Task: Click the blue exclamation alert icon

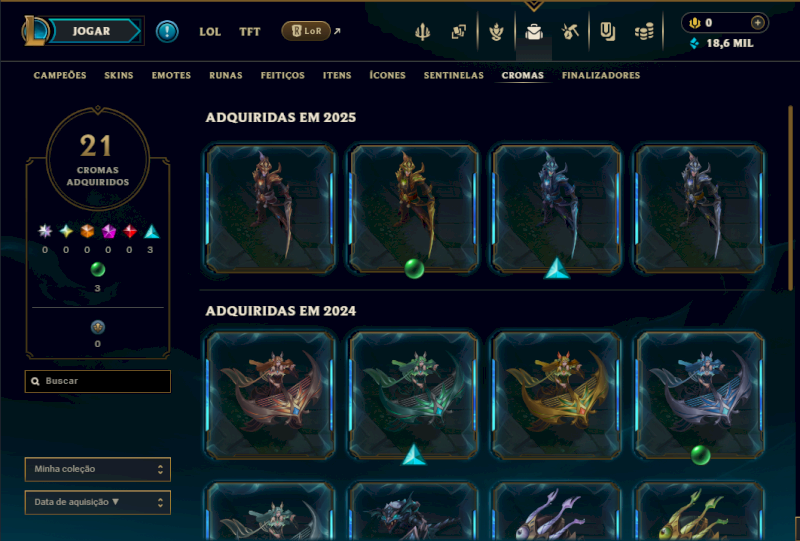Action: (167, 32)
